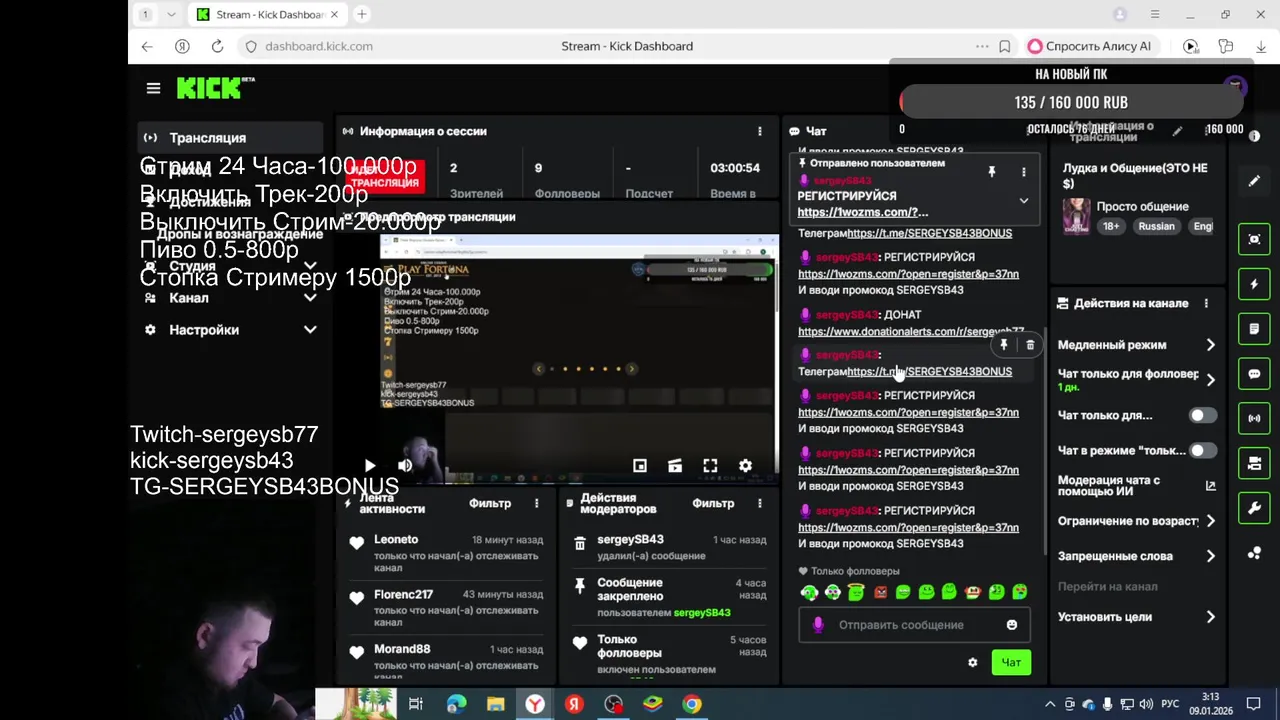Viewport: 1280px width, 720px height.
Task: Mute the stream preview volume
Action: tap(405, 465)
